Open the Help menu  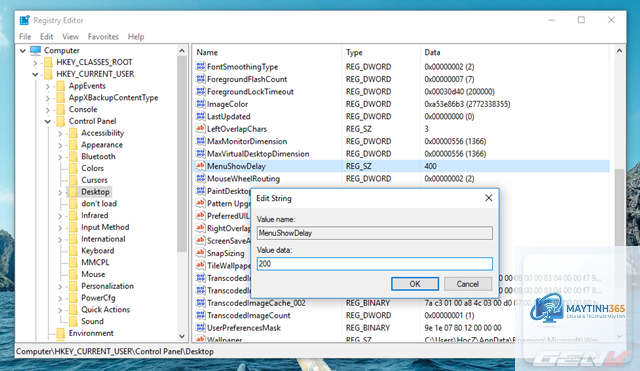(x=136, y=37)
